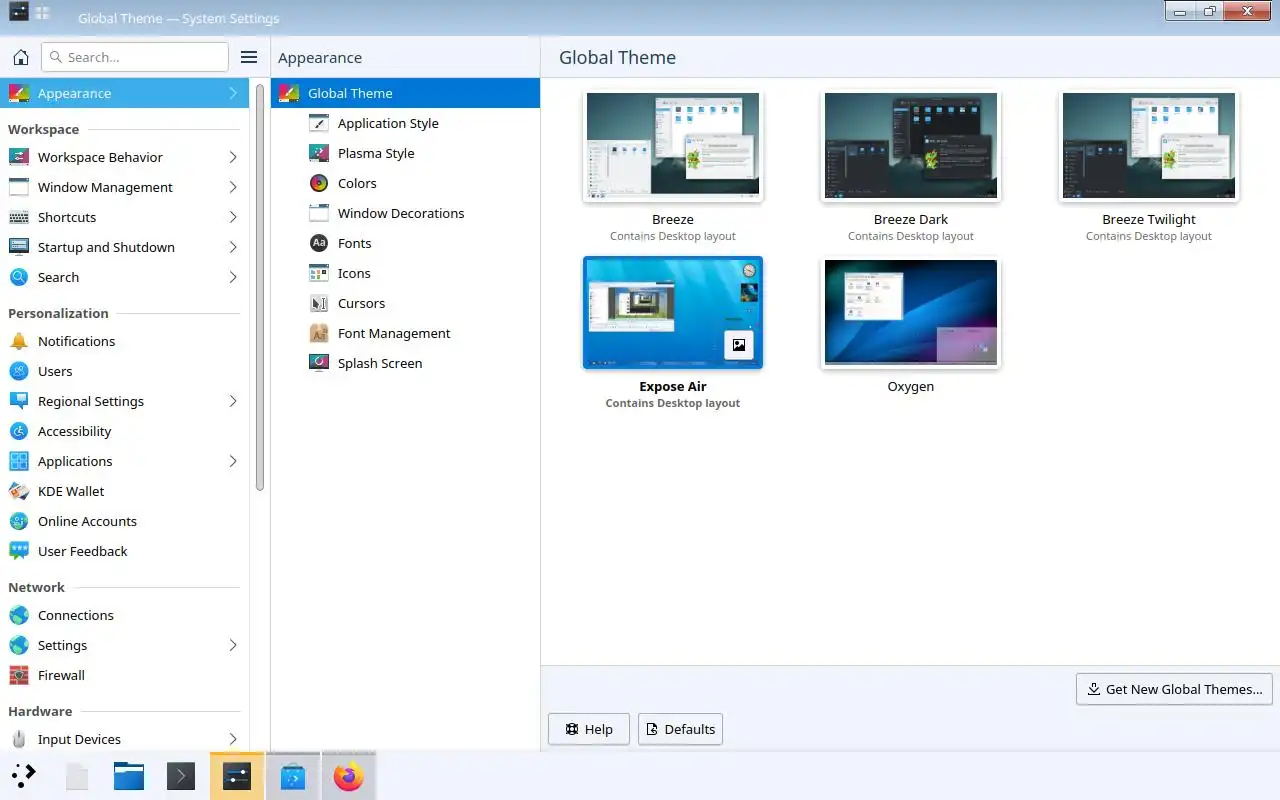Click the Window Management icon
This screenshot has height=800, width=1280.
18,187
